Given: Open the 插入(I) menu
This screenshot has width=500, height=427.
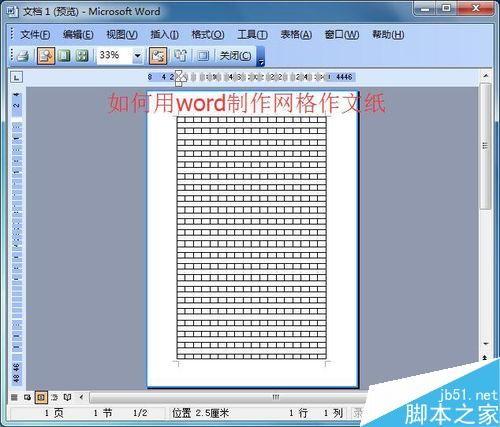Looking at the screenshot, I should (x=164, y=34).
